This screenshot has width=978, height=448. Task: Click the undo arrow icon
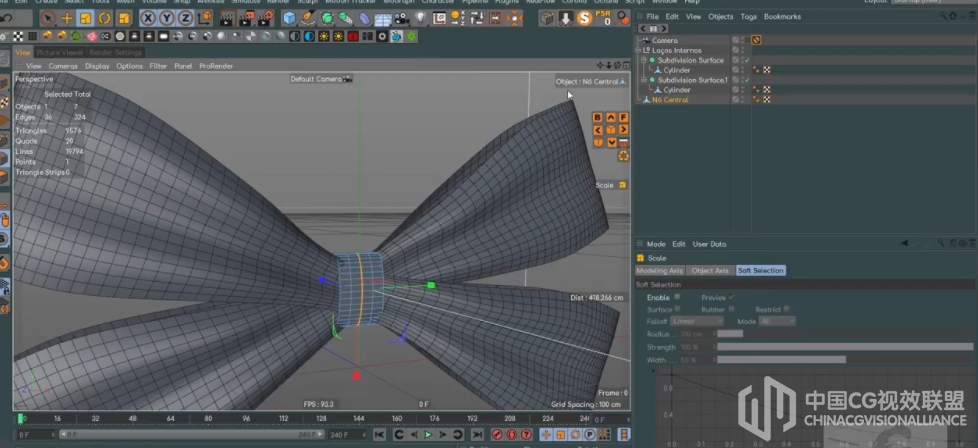[x=7, y=18]
